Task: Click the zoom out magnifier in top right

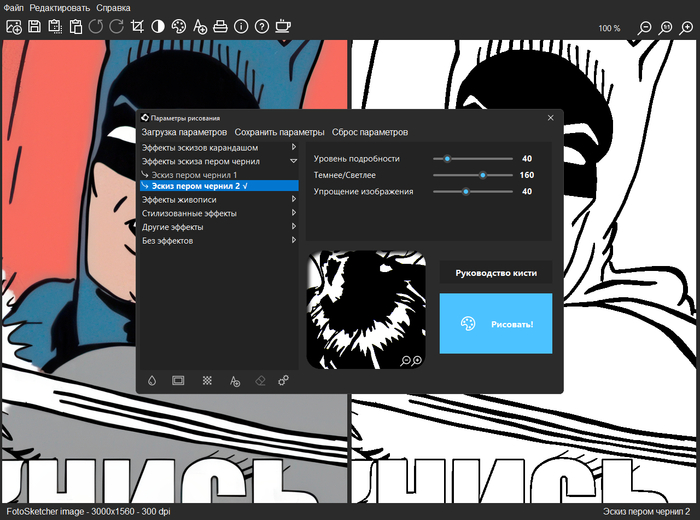Action: pos(645,28)
